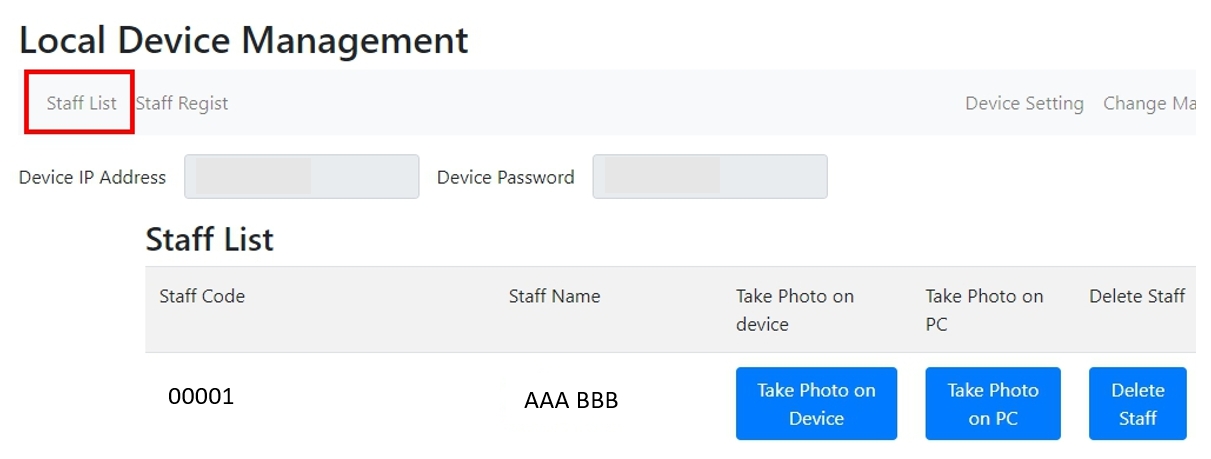This screenshot has width=1211, height=459.
Task: Click the Take Photo on PC column header
Action: [984, 310]
